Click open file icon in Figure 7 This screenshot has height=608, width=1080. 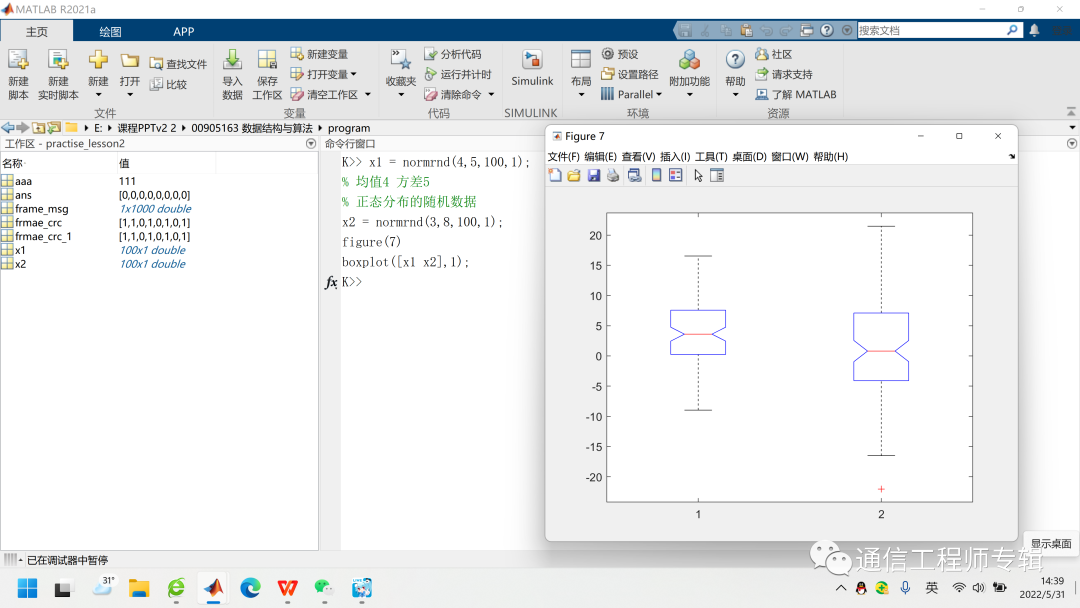pos(574,176)
